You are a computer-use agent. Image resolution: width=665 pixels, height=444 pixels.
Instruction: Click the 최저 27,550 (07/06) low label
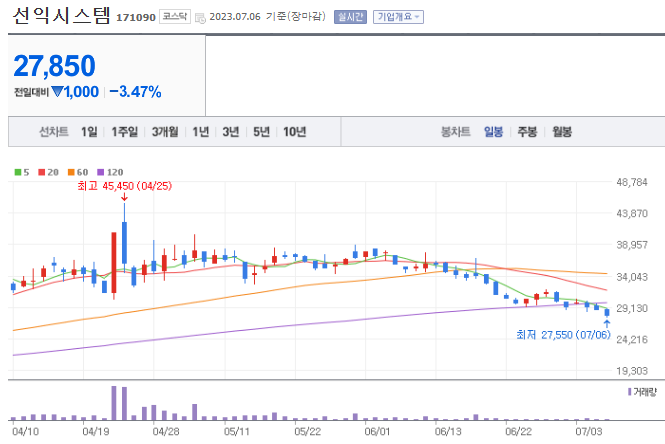click(563, 335)
